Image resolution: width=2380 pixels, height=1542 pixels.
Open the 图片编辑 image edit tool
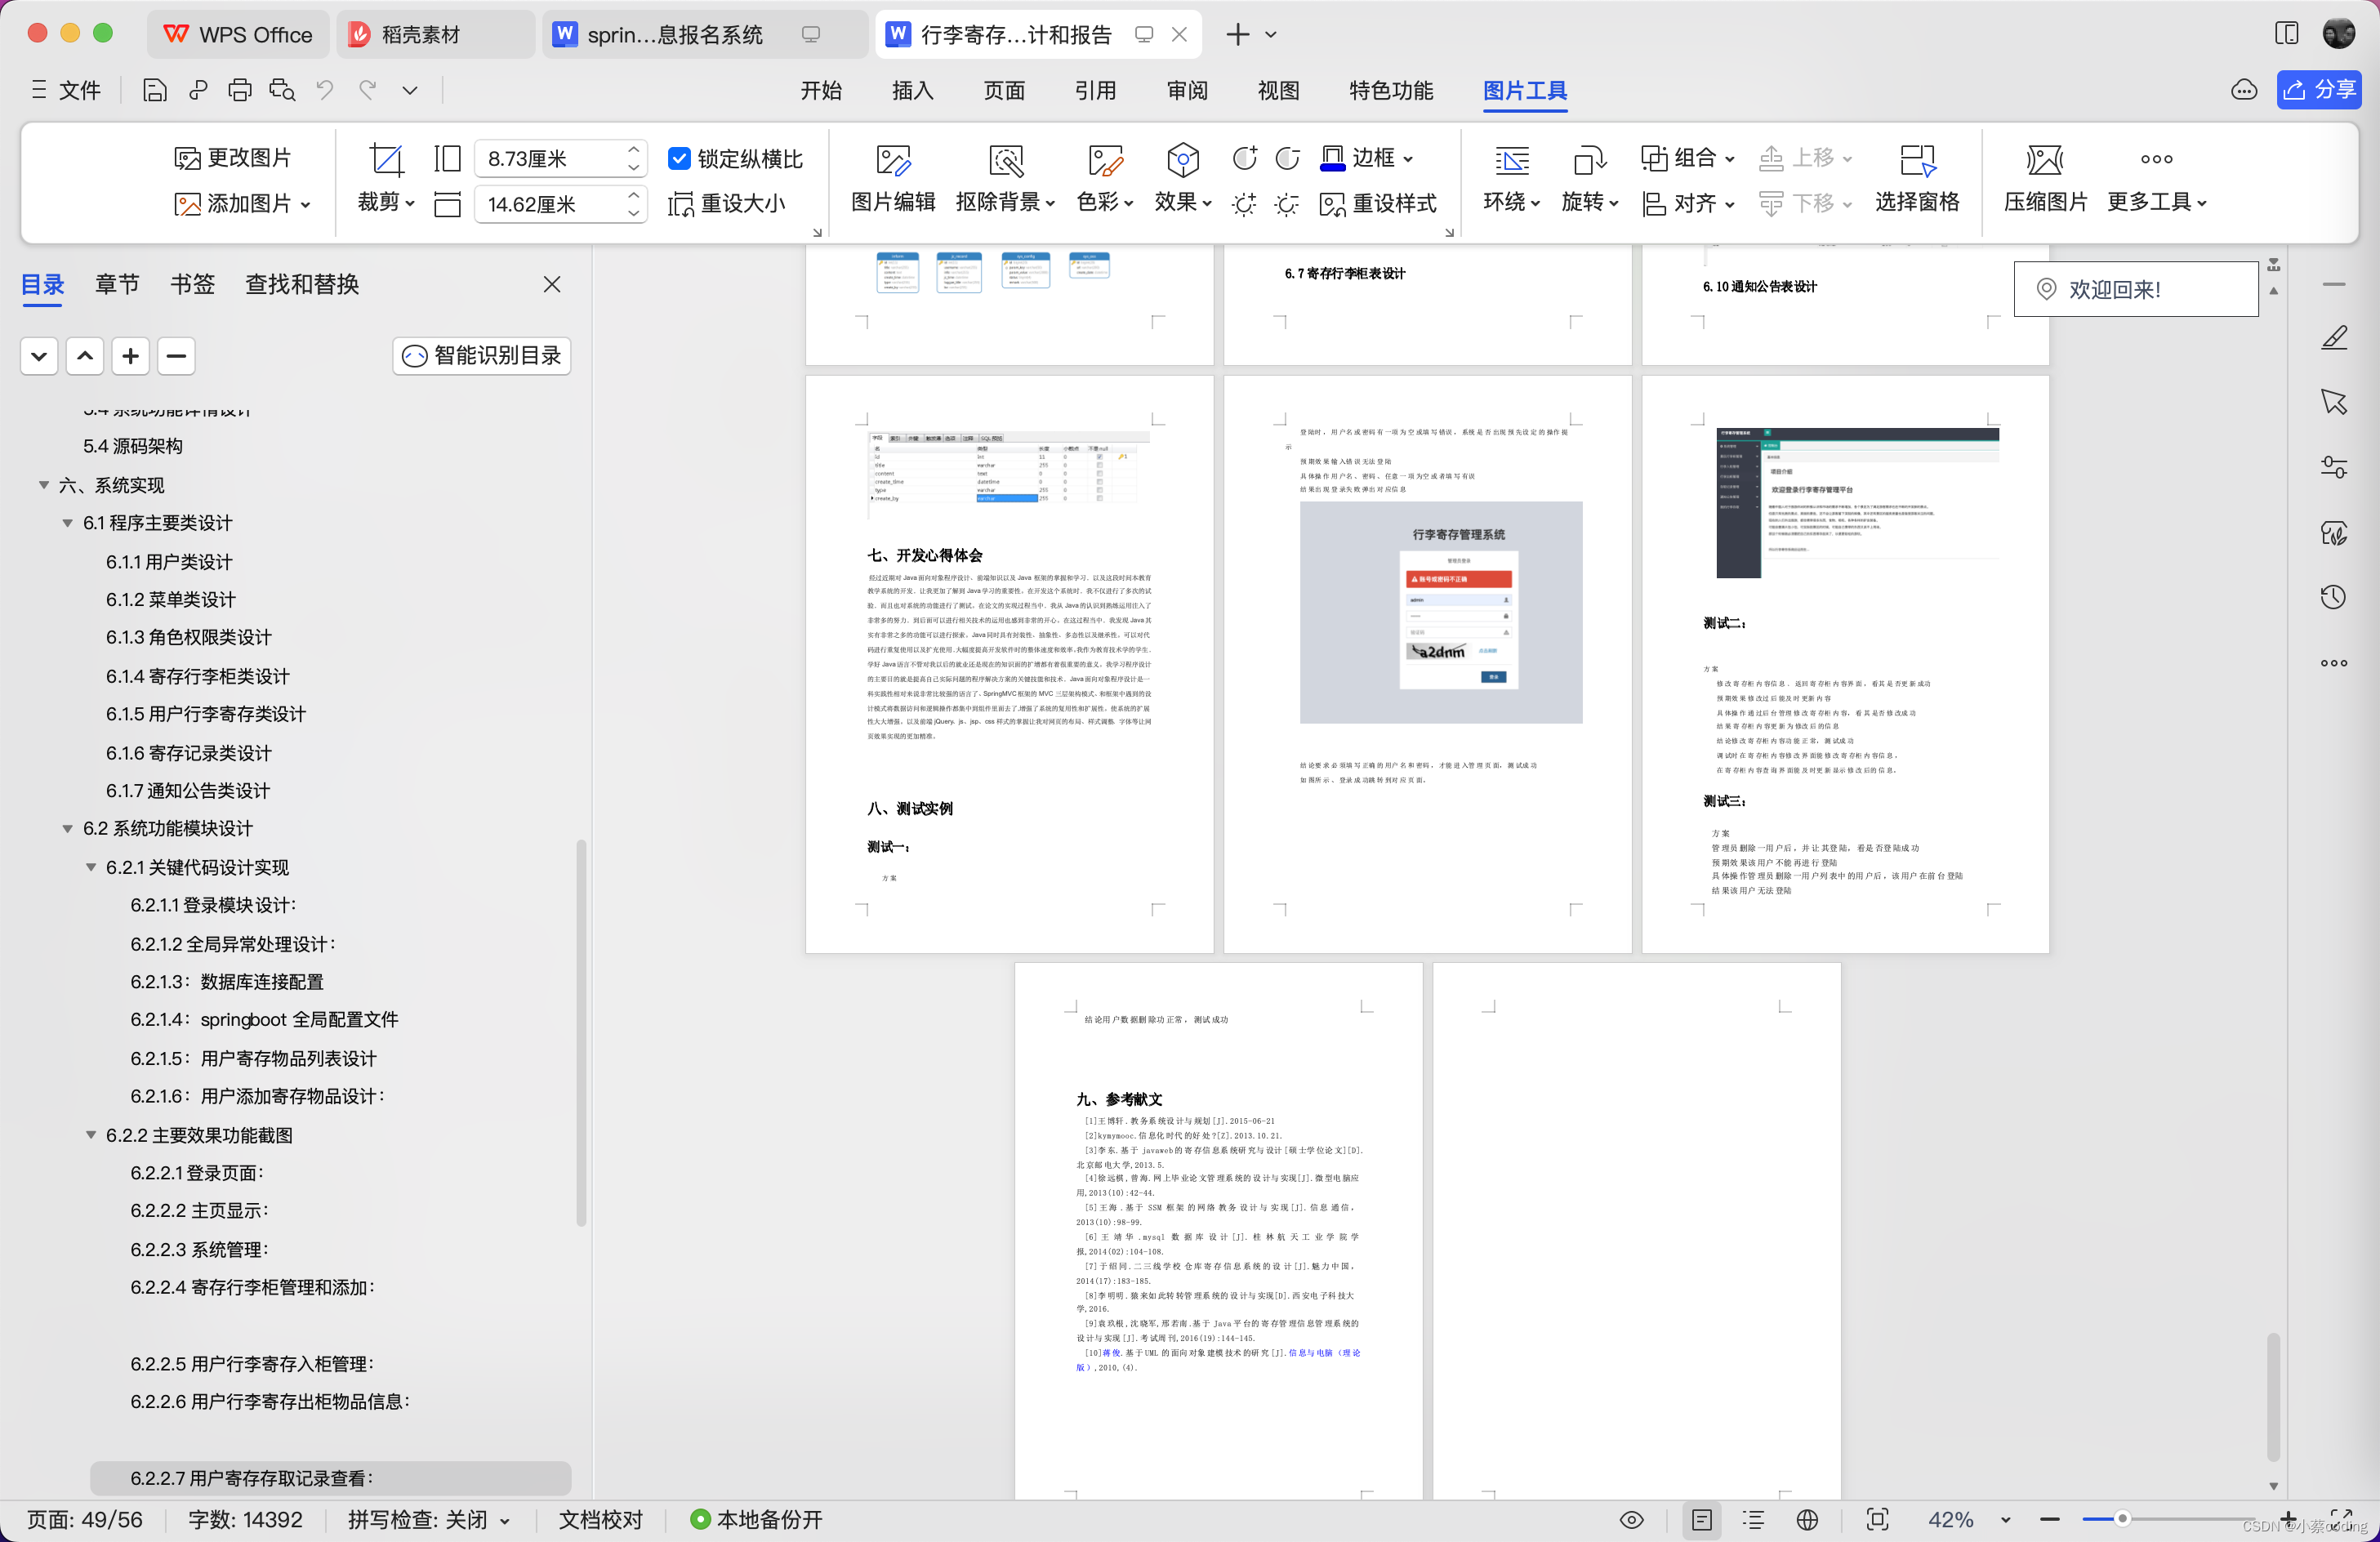pyautogui.click(x=892, y=160)
